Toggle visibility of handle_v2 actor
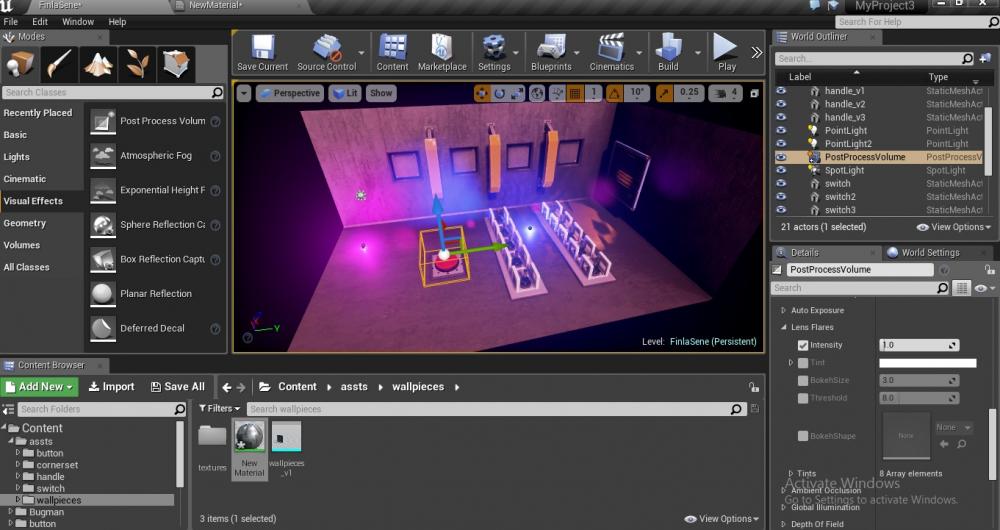1000x530 pixels. coord(781,104)
